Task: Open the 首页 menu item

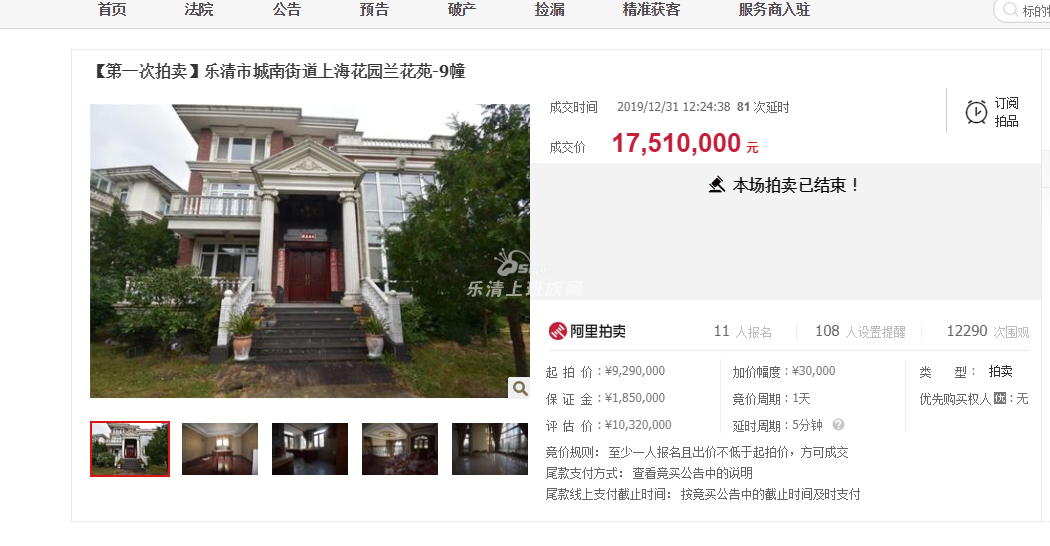Action: pos(112,10)
